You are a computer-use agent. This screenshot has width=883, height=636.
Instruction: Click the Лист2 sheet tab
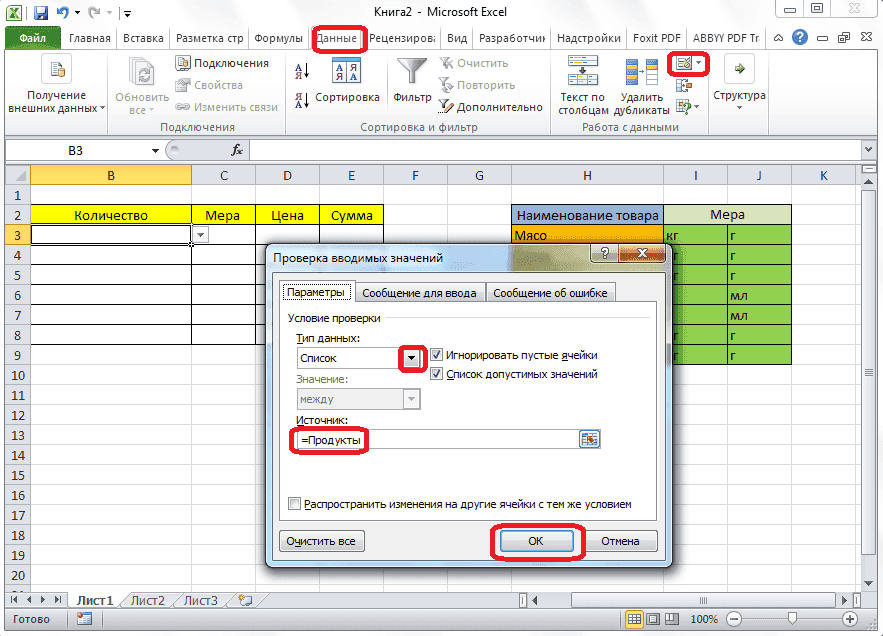(147, 600)
